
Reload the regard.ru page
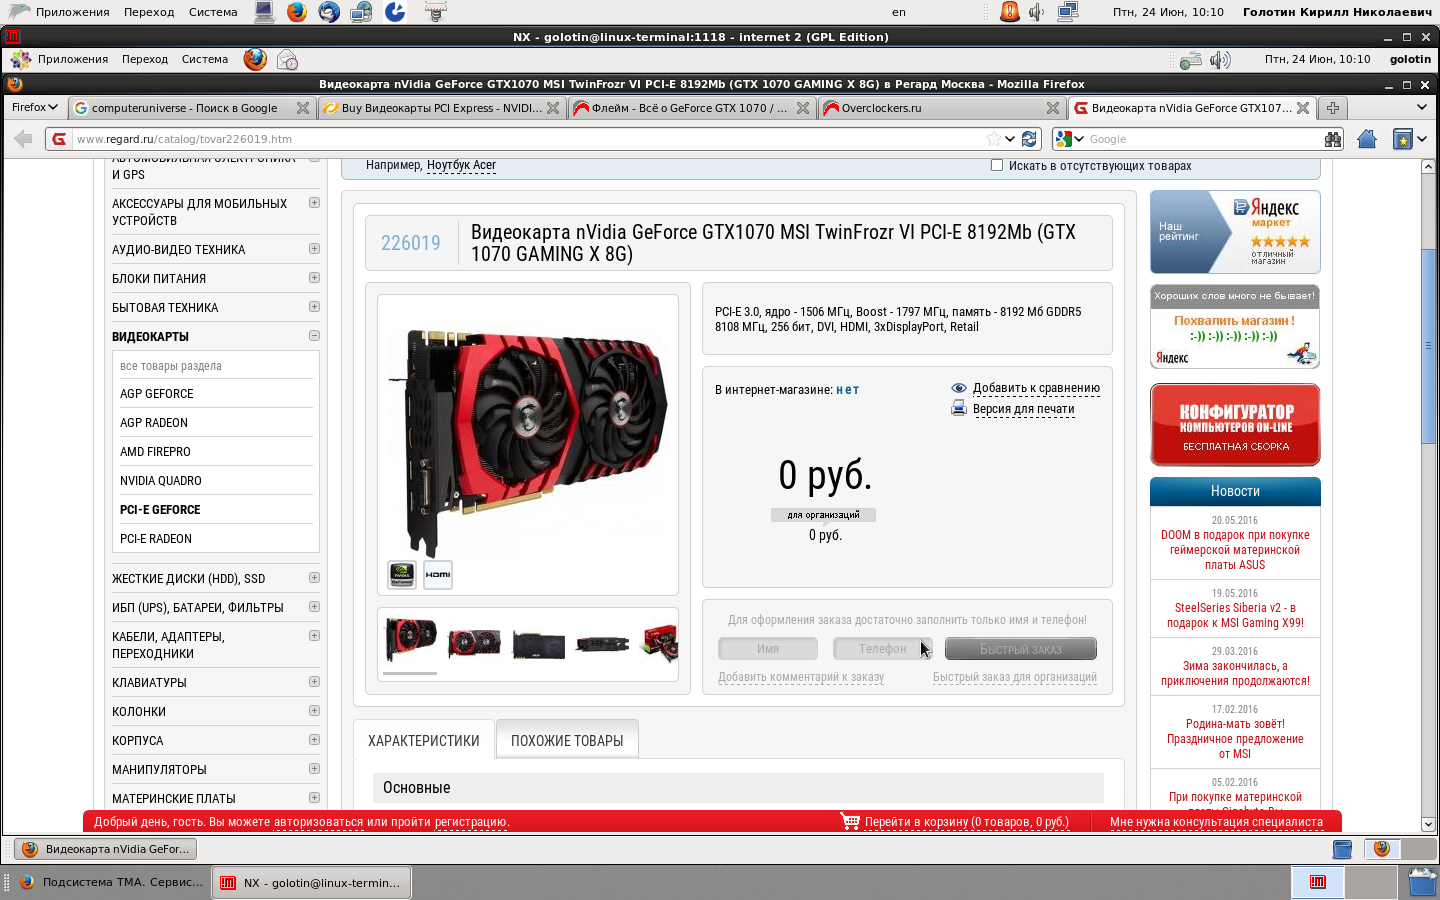1029,139
